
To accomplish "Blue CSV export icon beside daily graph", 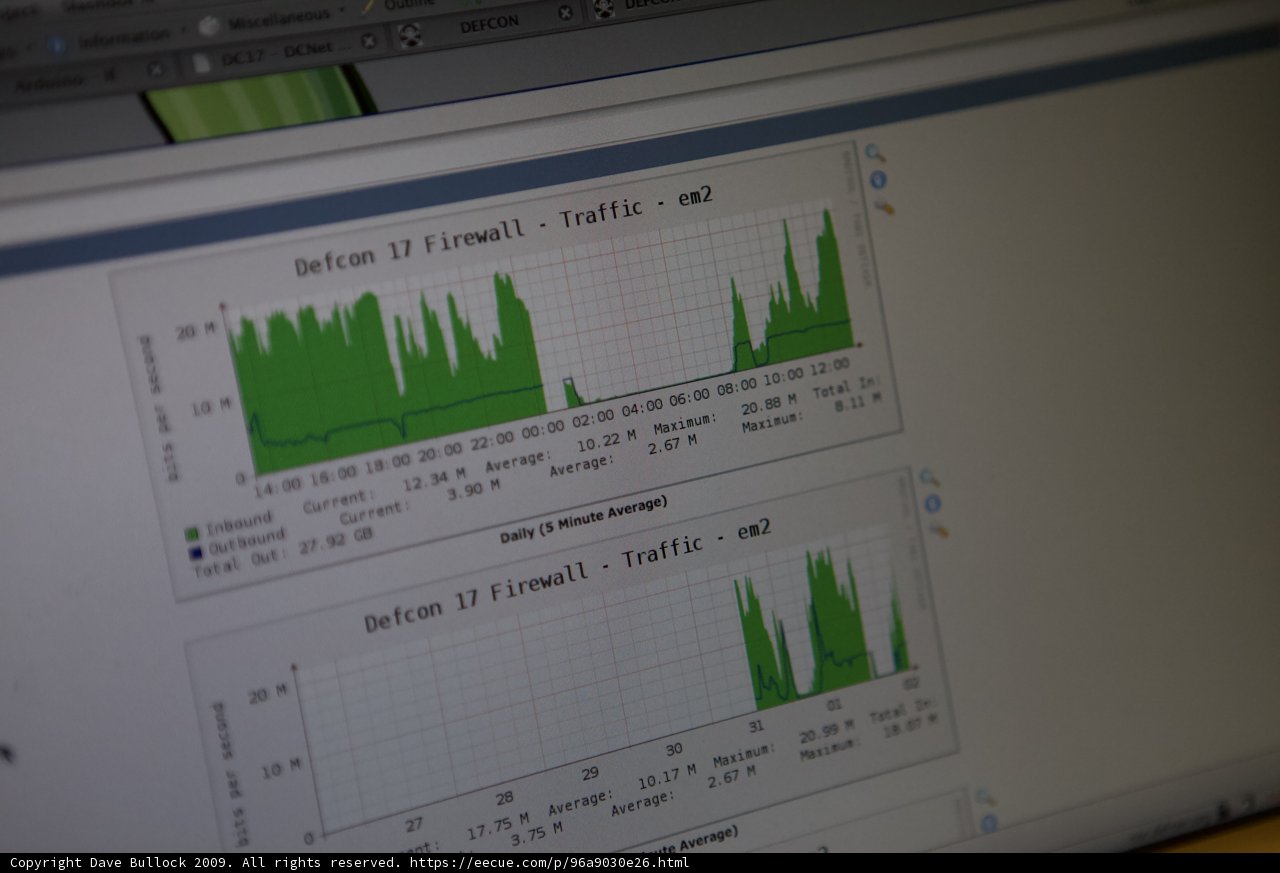I will tap(879, 180).
